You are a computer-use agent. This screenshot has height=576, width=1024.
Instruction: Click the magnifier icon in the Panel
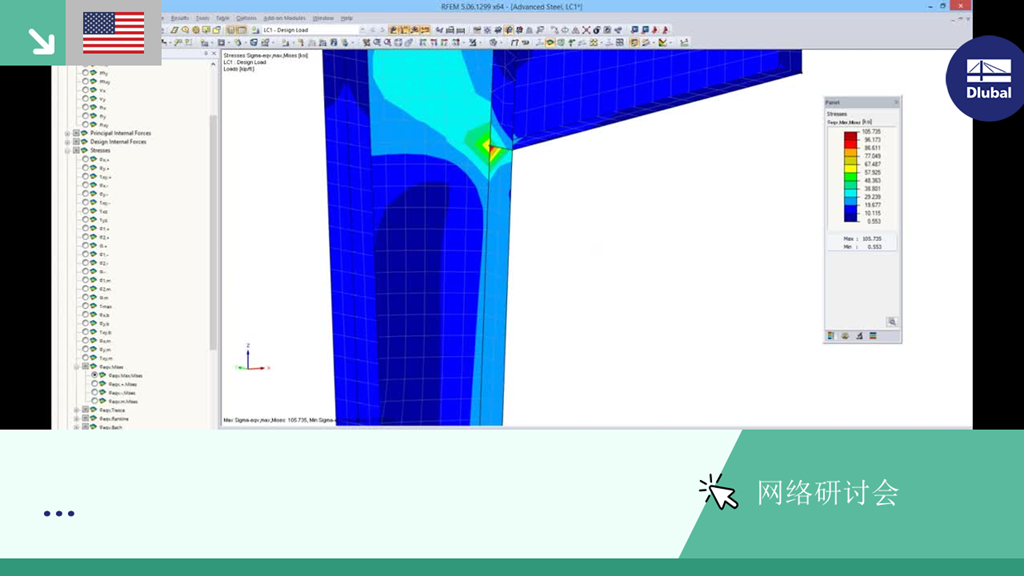[892, 322]
